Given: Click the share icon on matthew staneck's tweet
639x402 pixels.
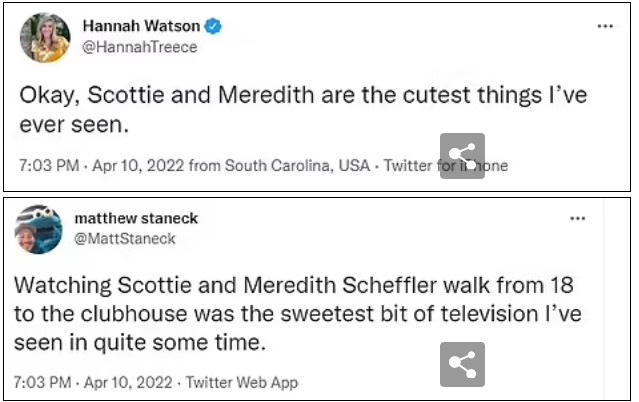Looking at the screenshot, I should coord(462,364).
